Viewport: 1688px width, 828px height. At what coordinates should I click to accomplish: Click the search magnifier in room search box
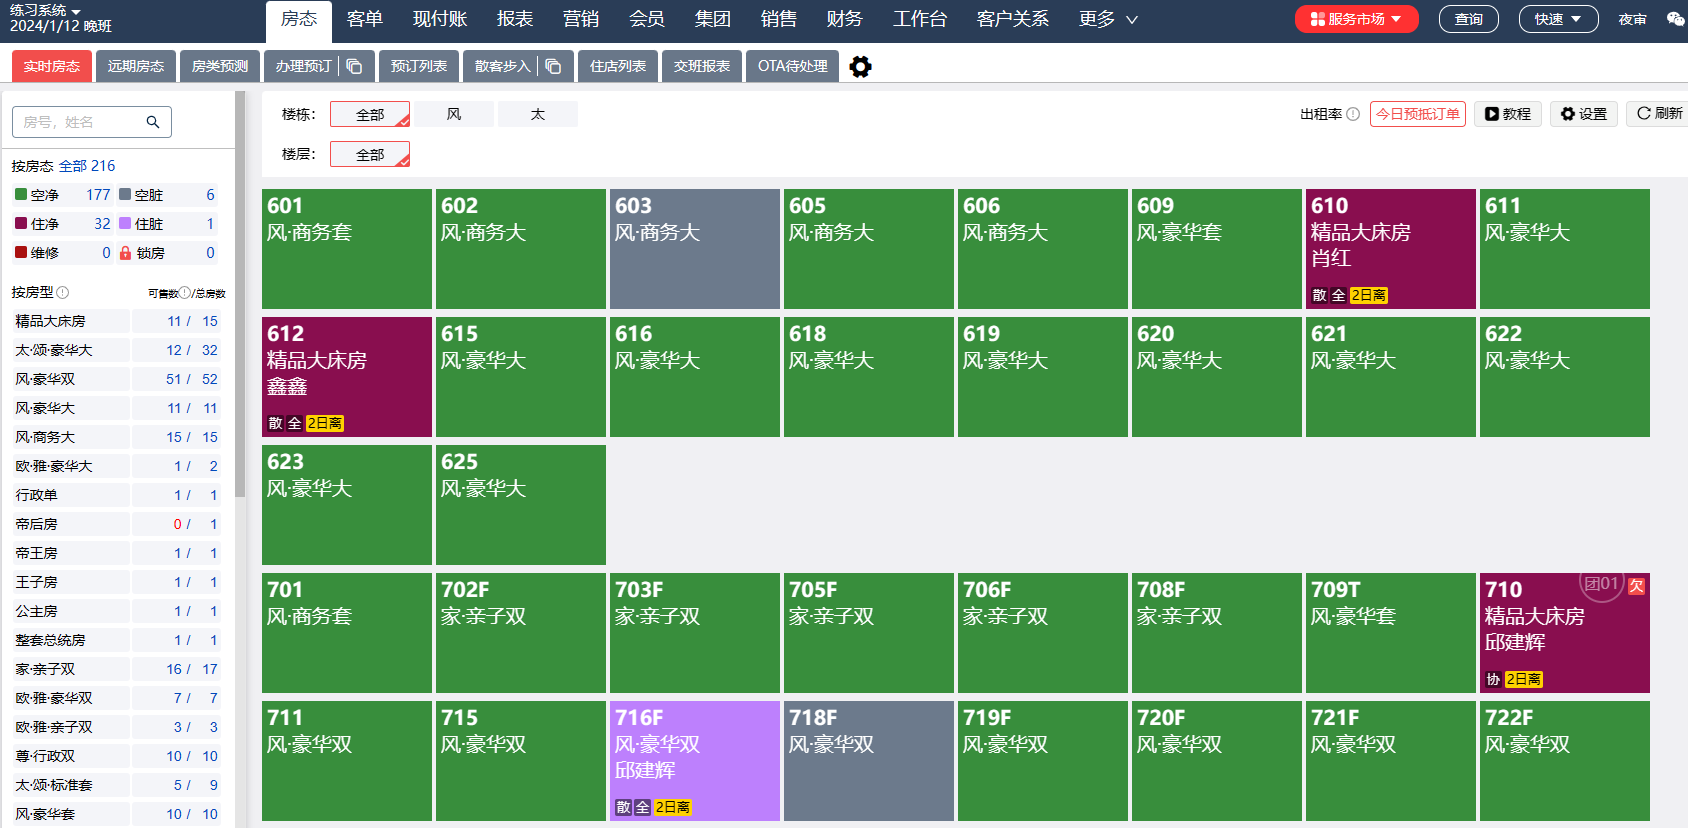[153, 122]
